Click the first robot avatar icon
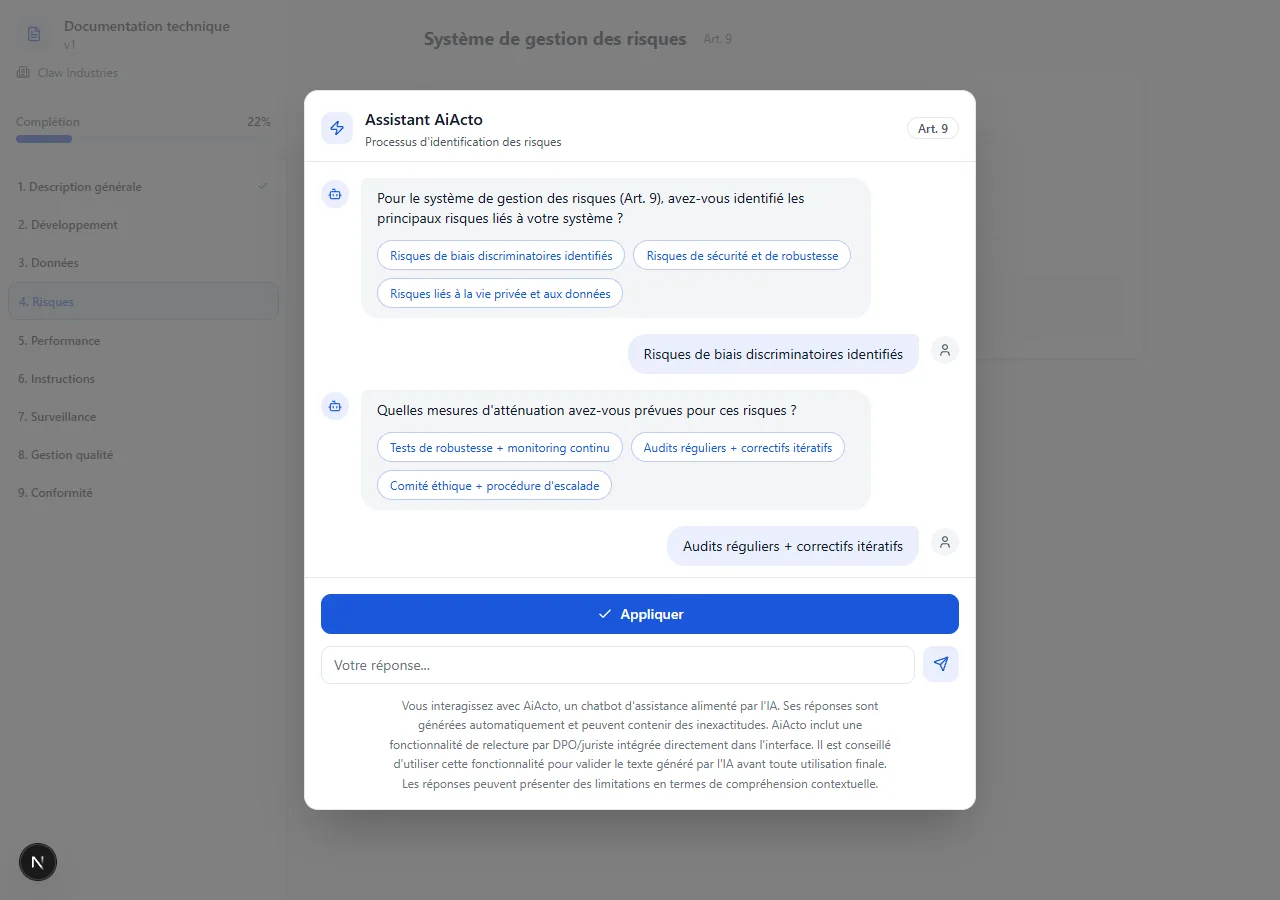 pyautogui.click(x=335, y=194)
